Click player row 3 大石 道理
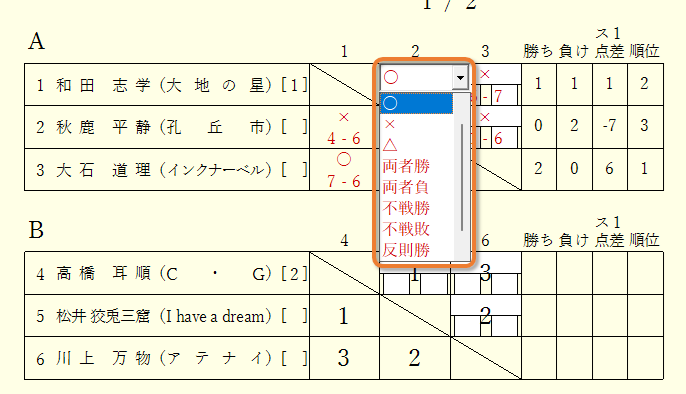The width and height of the screenshot is (686, 394). [167, 170]
